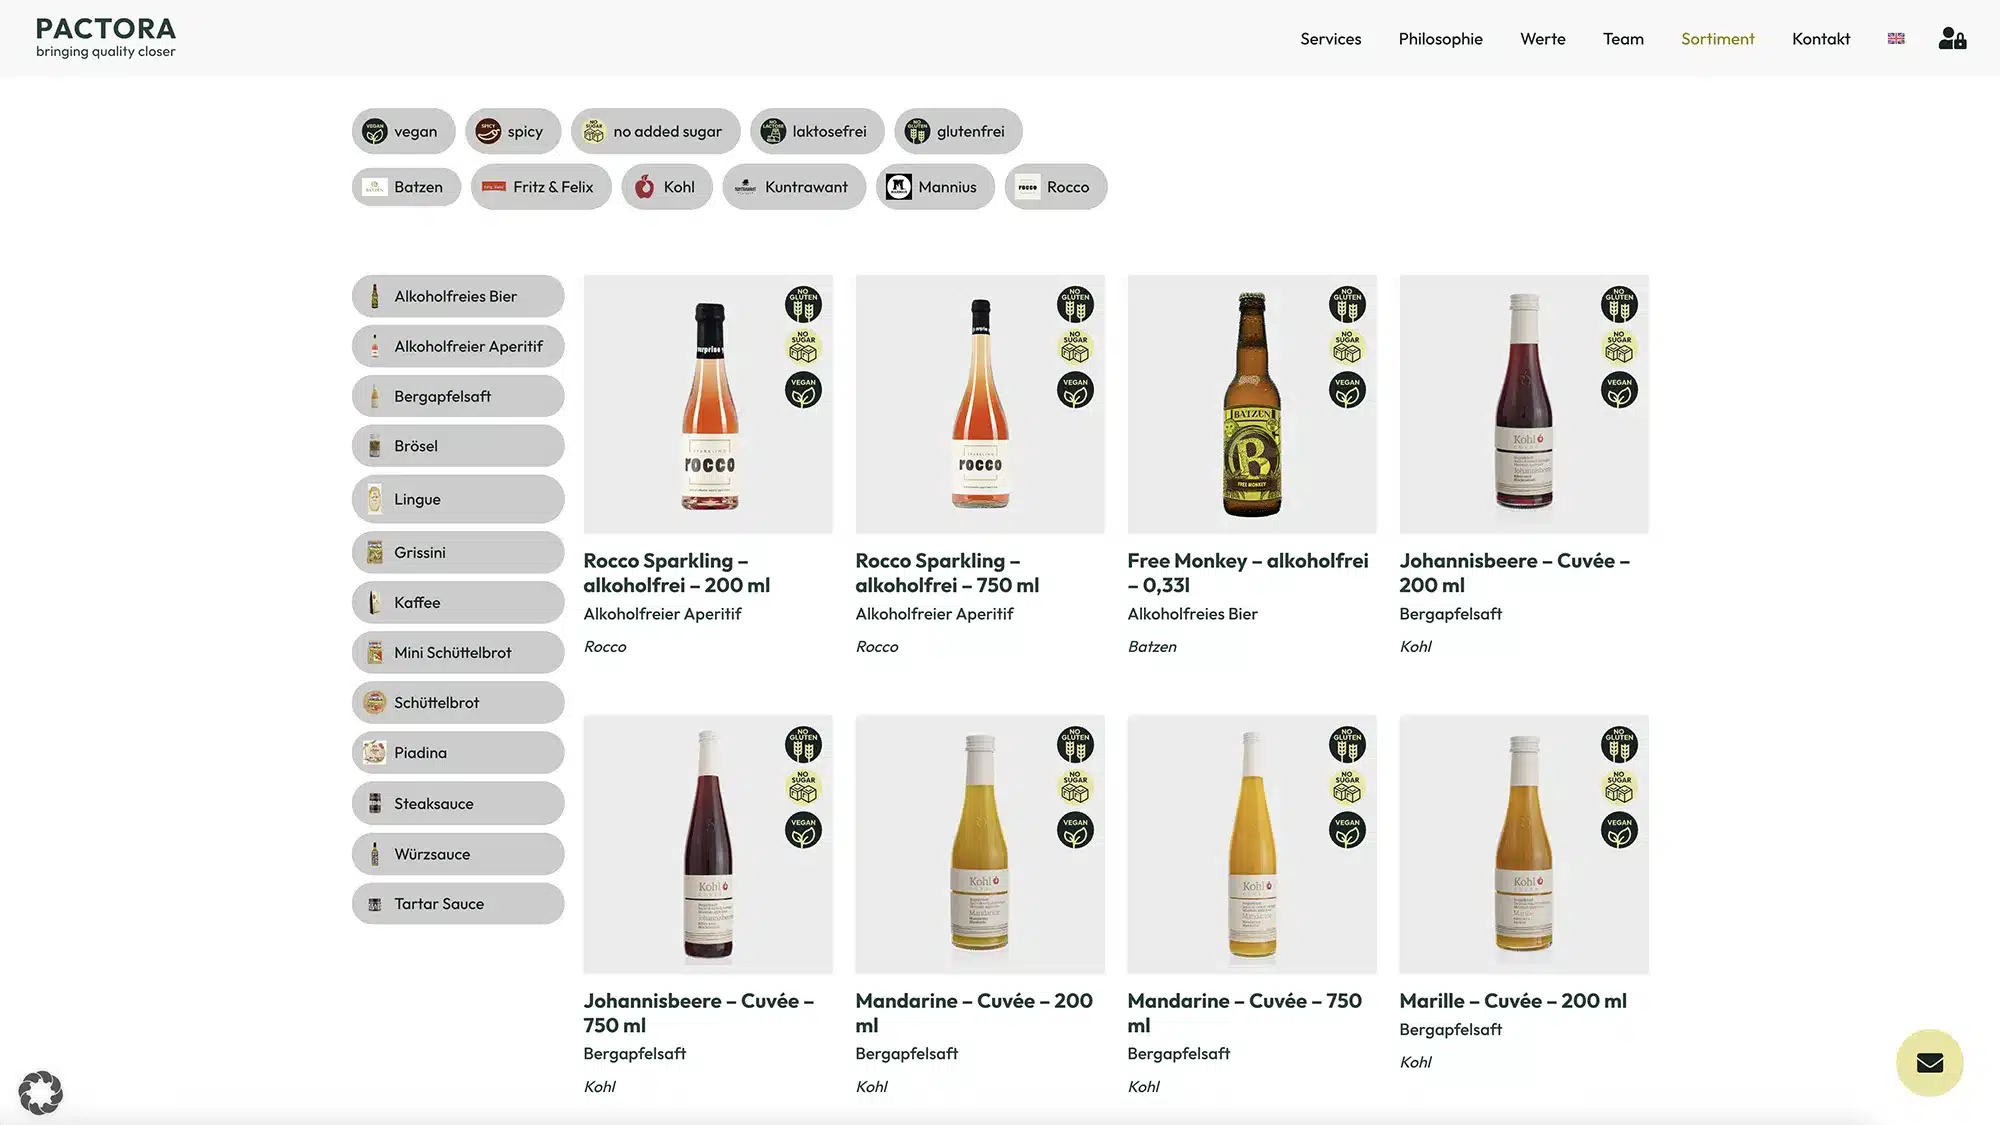Select the Würzsauce category
This screenshot has width=2000, height=1125.
click(458, 854)
